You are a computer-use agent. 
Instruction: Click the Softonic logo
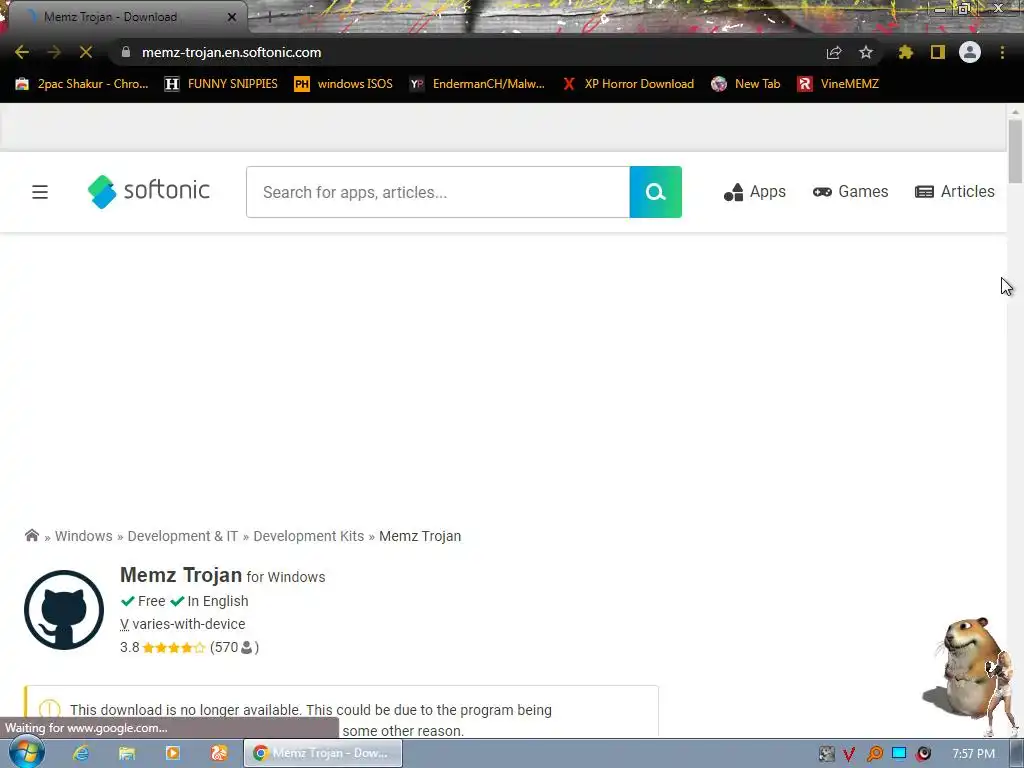pyautogui.click(x=149, y=191)
